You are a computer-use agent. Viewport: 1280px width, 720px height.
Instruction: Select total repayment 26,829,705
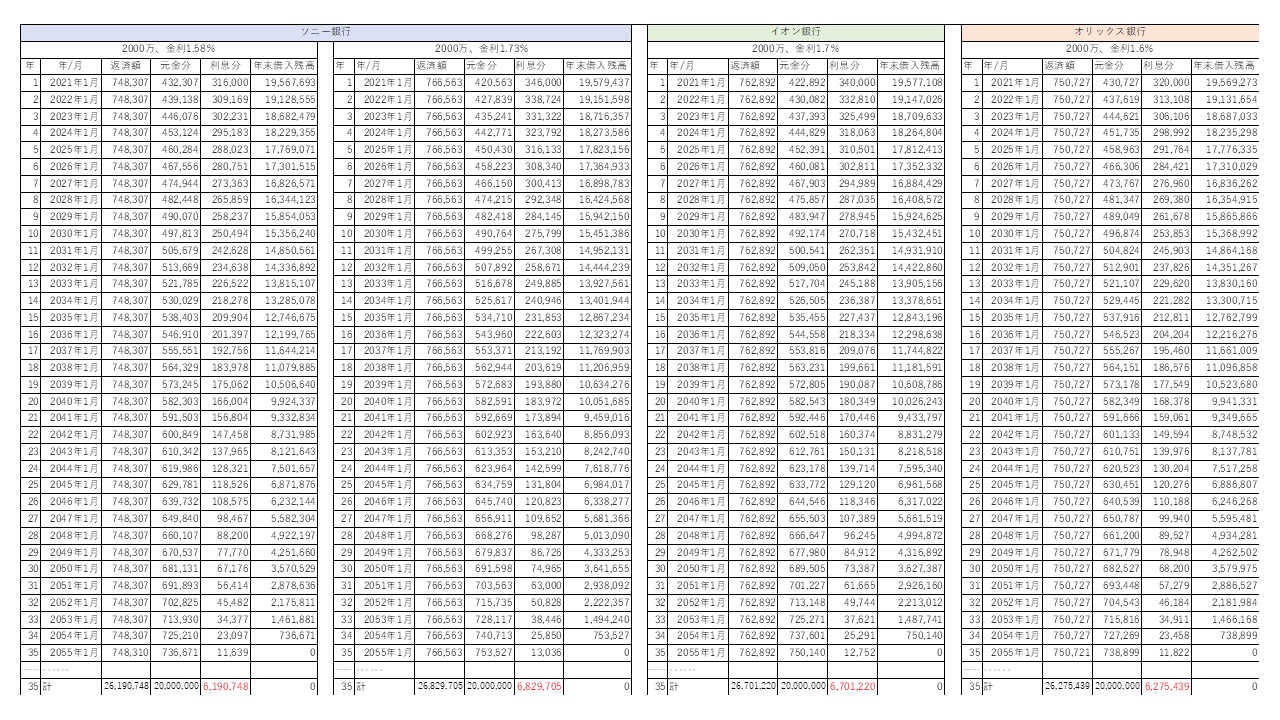440,687
